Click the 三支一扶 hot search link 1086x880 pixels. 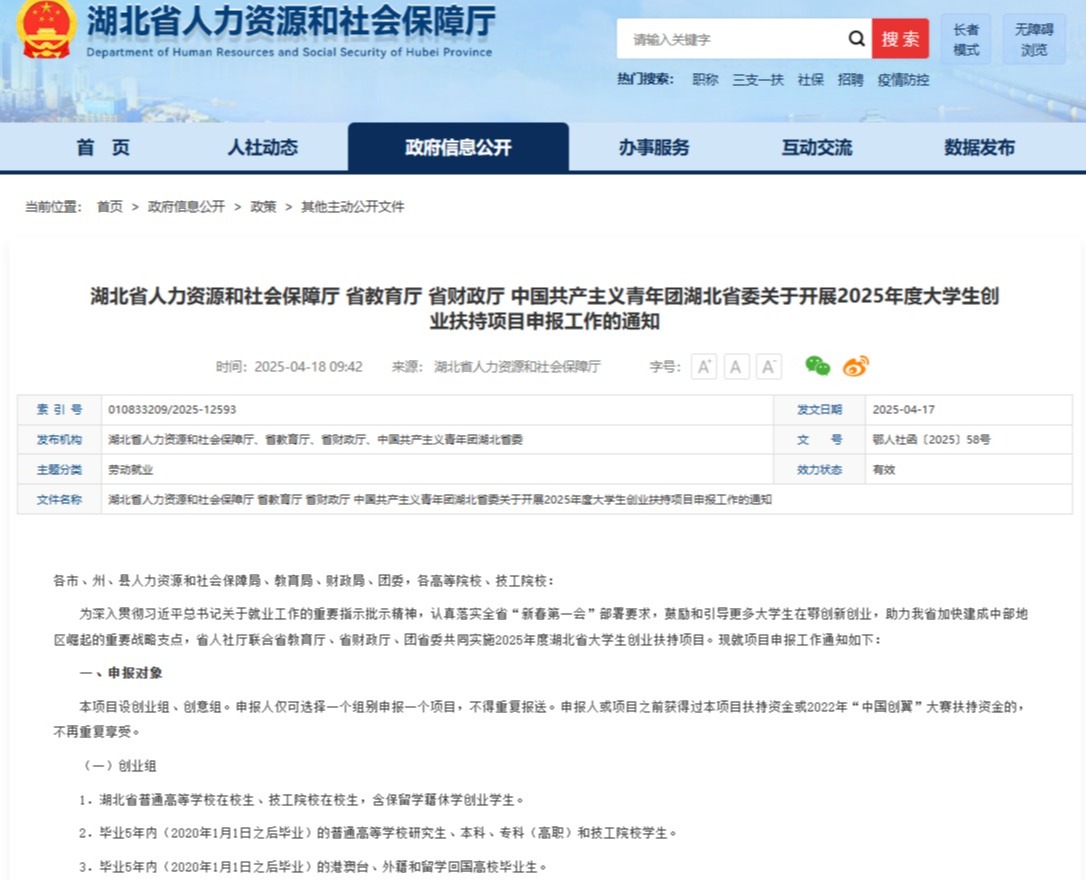757,80
